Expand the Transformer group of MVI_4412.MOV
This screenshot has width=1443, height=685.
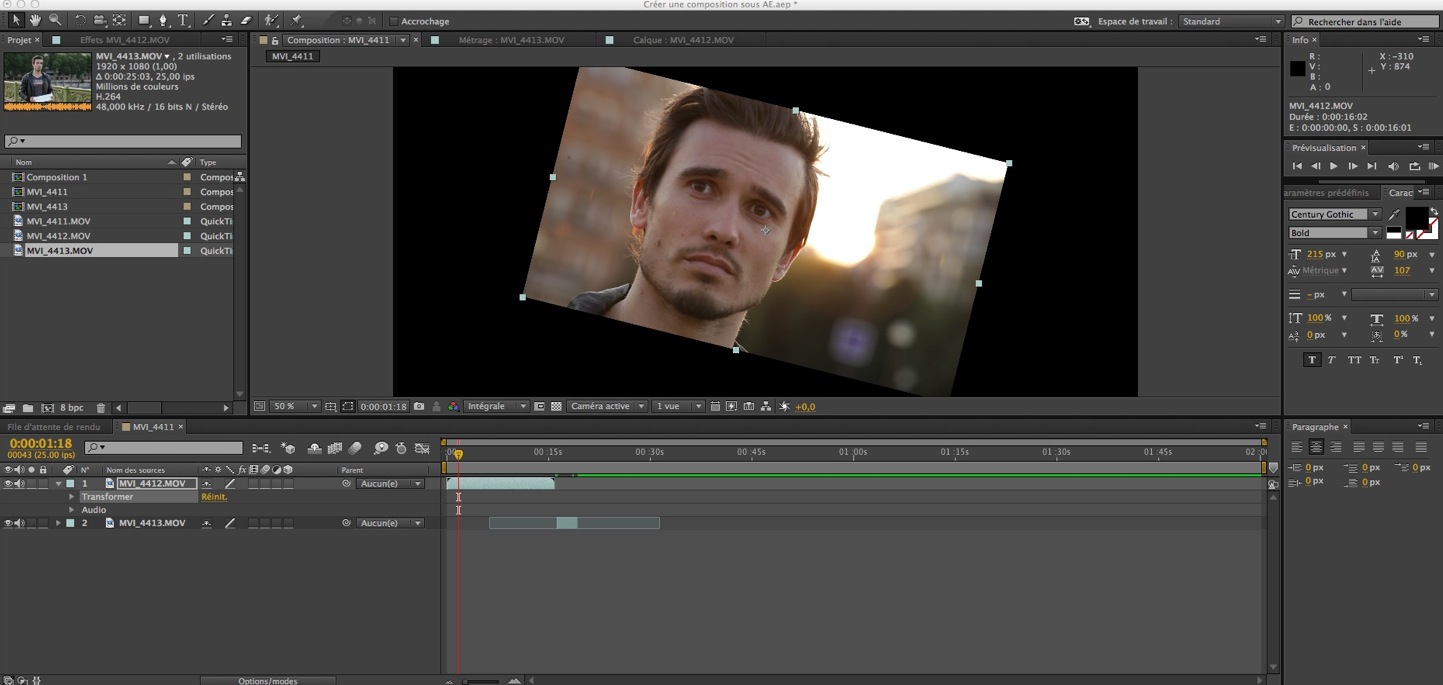(71, 497)
